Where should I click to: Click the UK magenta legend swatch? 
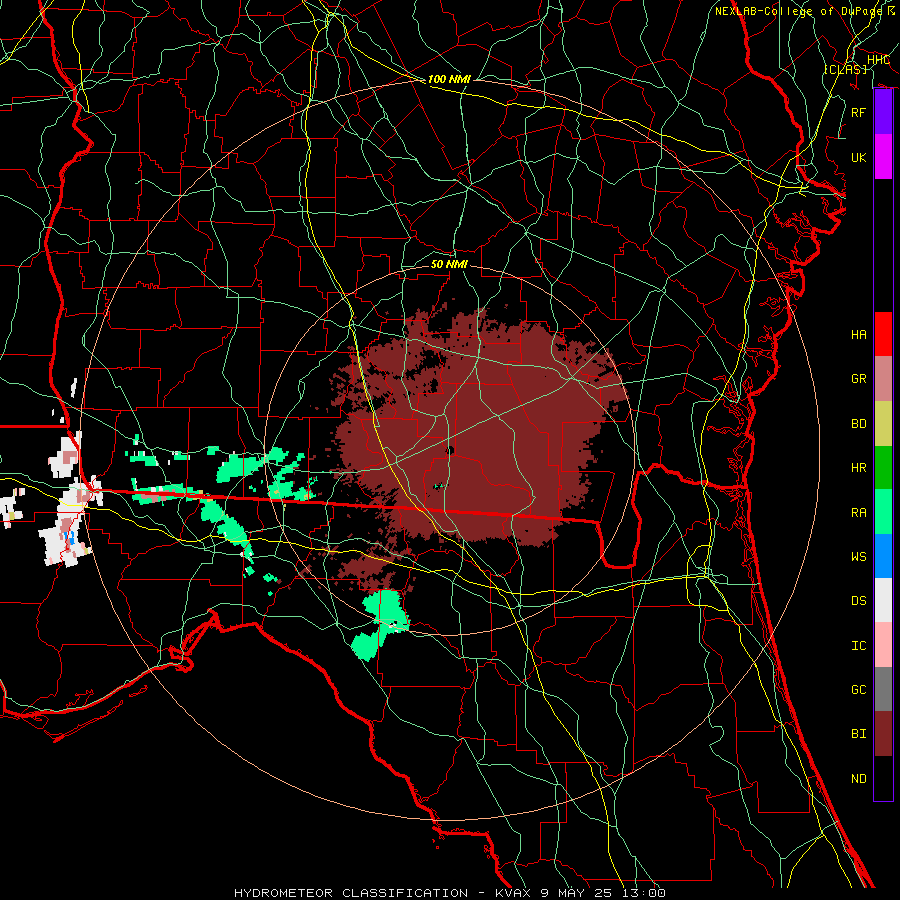coord(883,157)
